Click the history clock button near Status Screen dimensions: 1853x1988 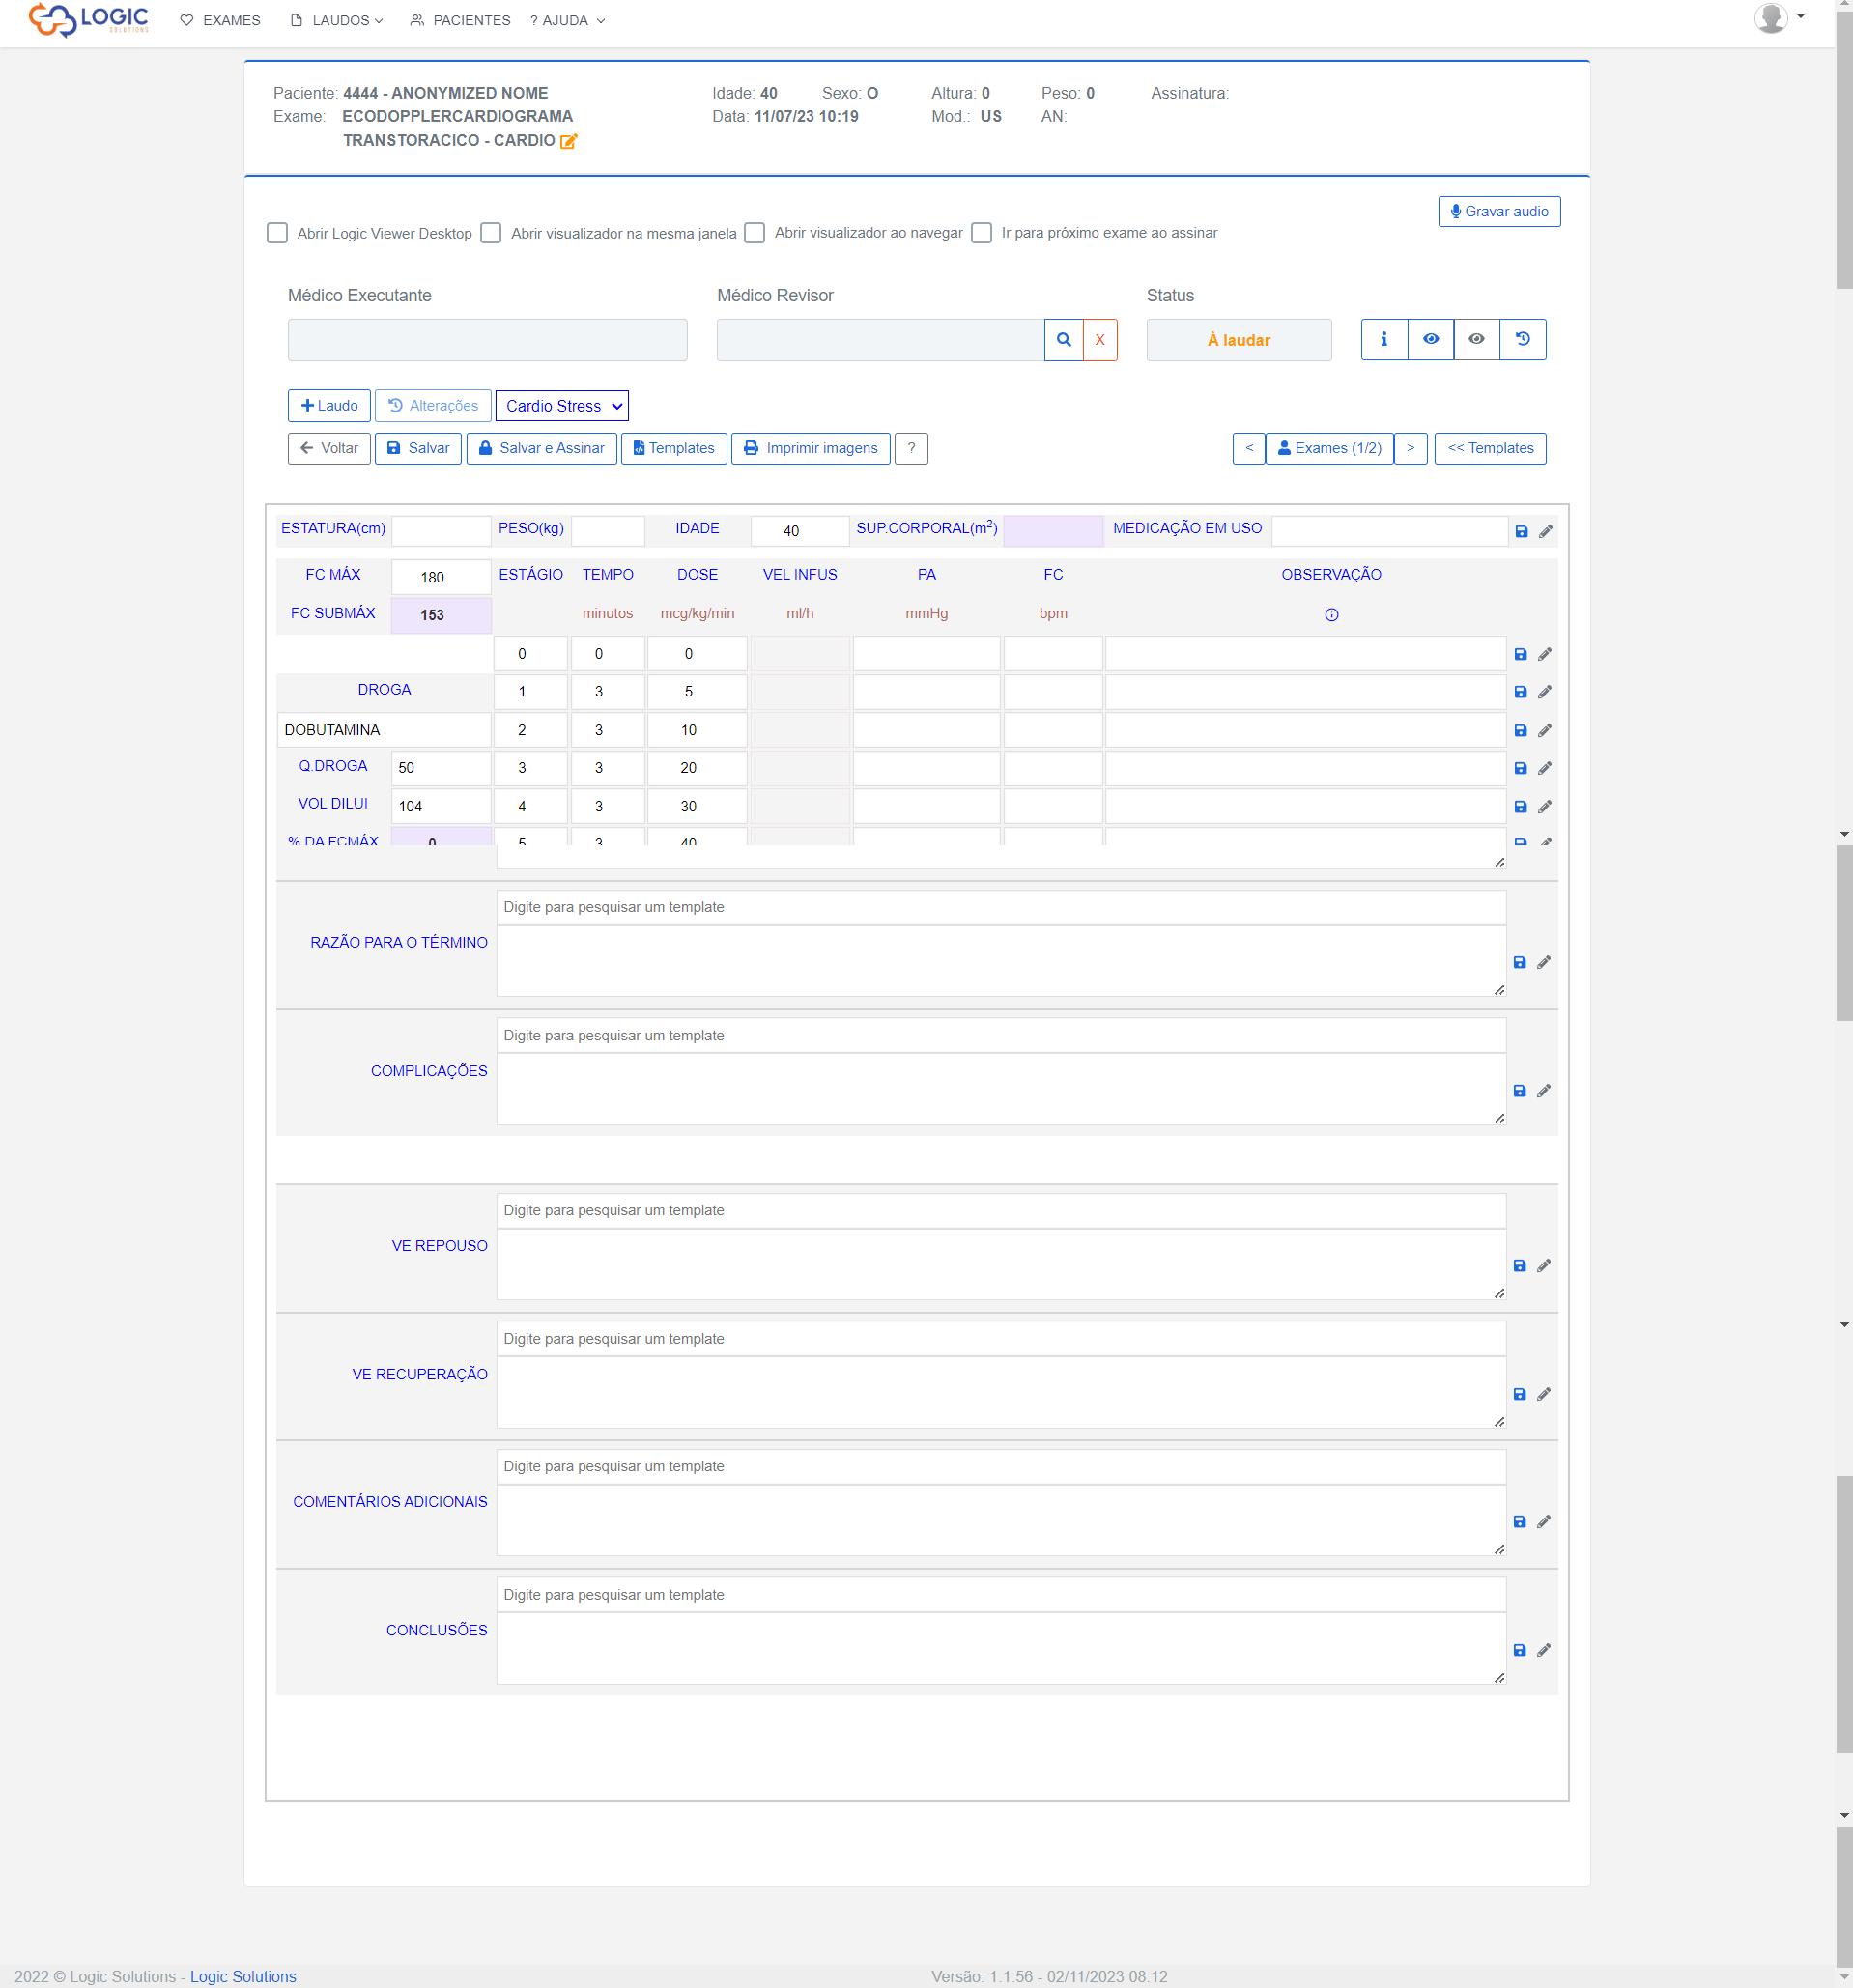1522,339
